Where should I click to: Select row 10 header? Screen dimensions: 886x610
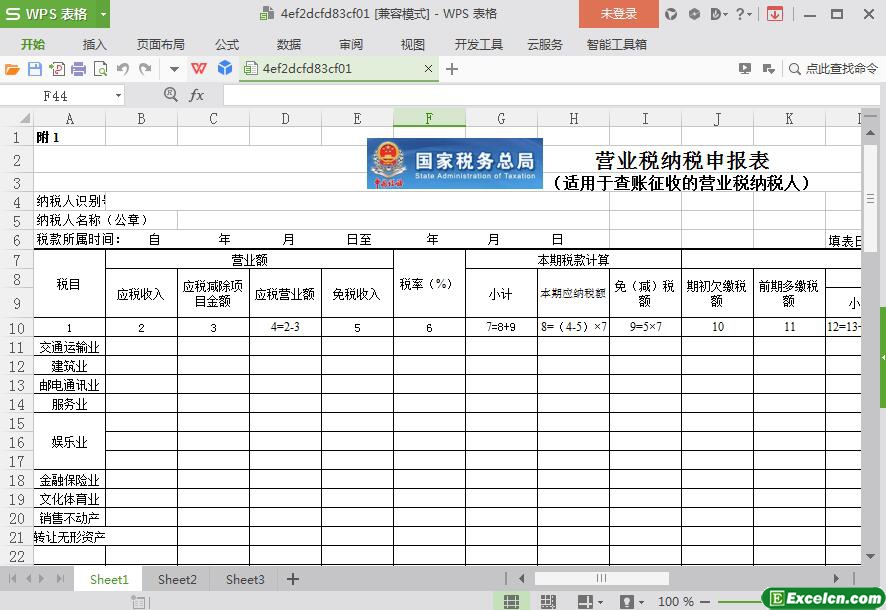point(17,328)
